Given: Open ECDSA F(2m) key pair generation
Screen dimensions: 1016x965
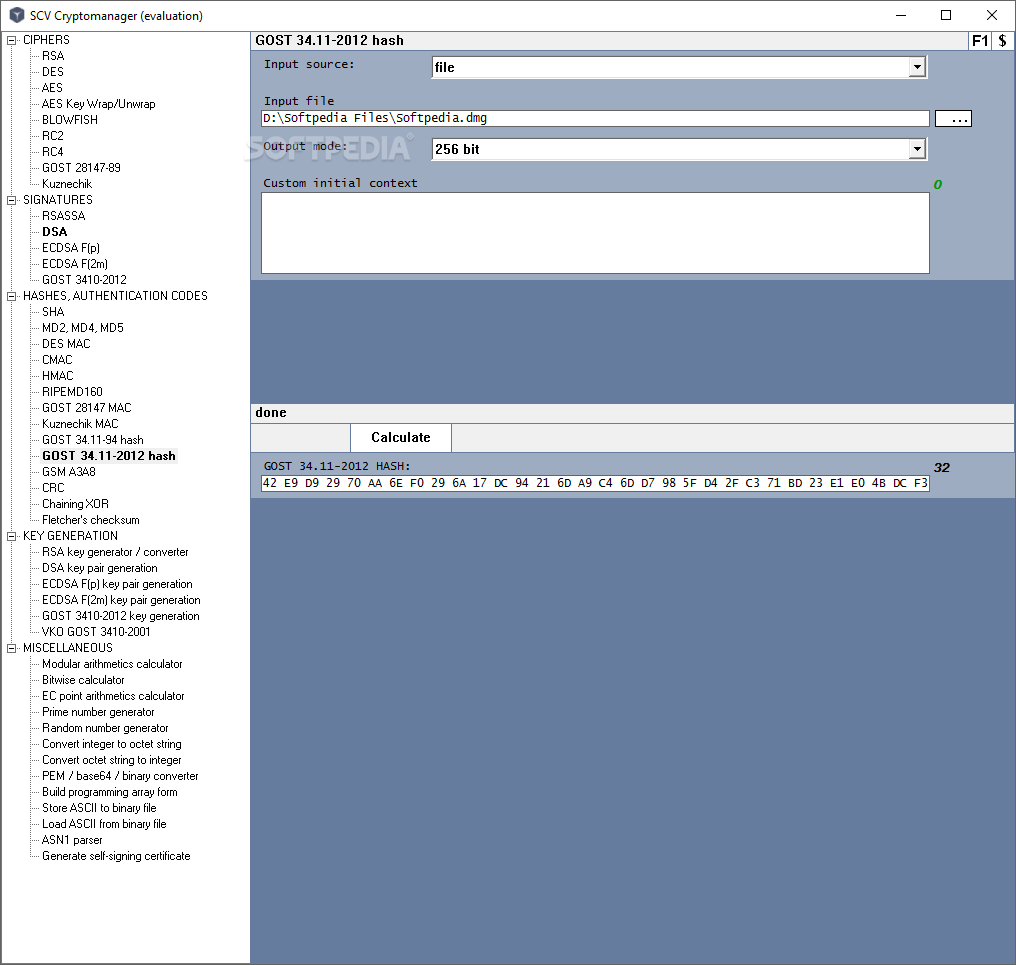Looking at the screenshot, I should pyautogui.click(x=121, y=600).
